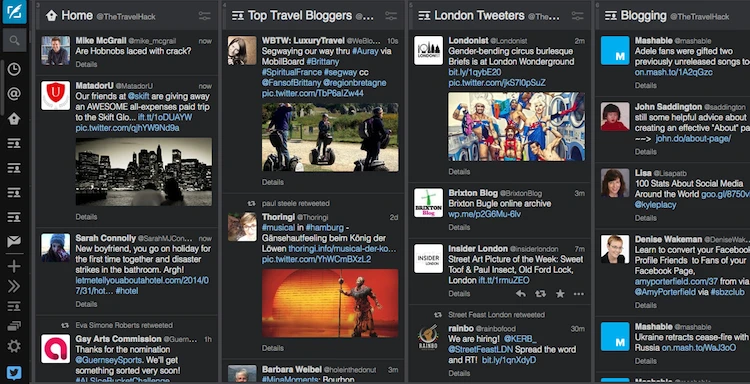
Task: Retweet the Insider London tweet
Action: click(x=540, y=294)
